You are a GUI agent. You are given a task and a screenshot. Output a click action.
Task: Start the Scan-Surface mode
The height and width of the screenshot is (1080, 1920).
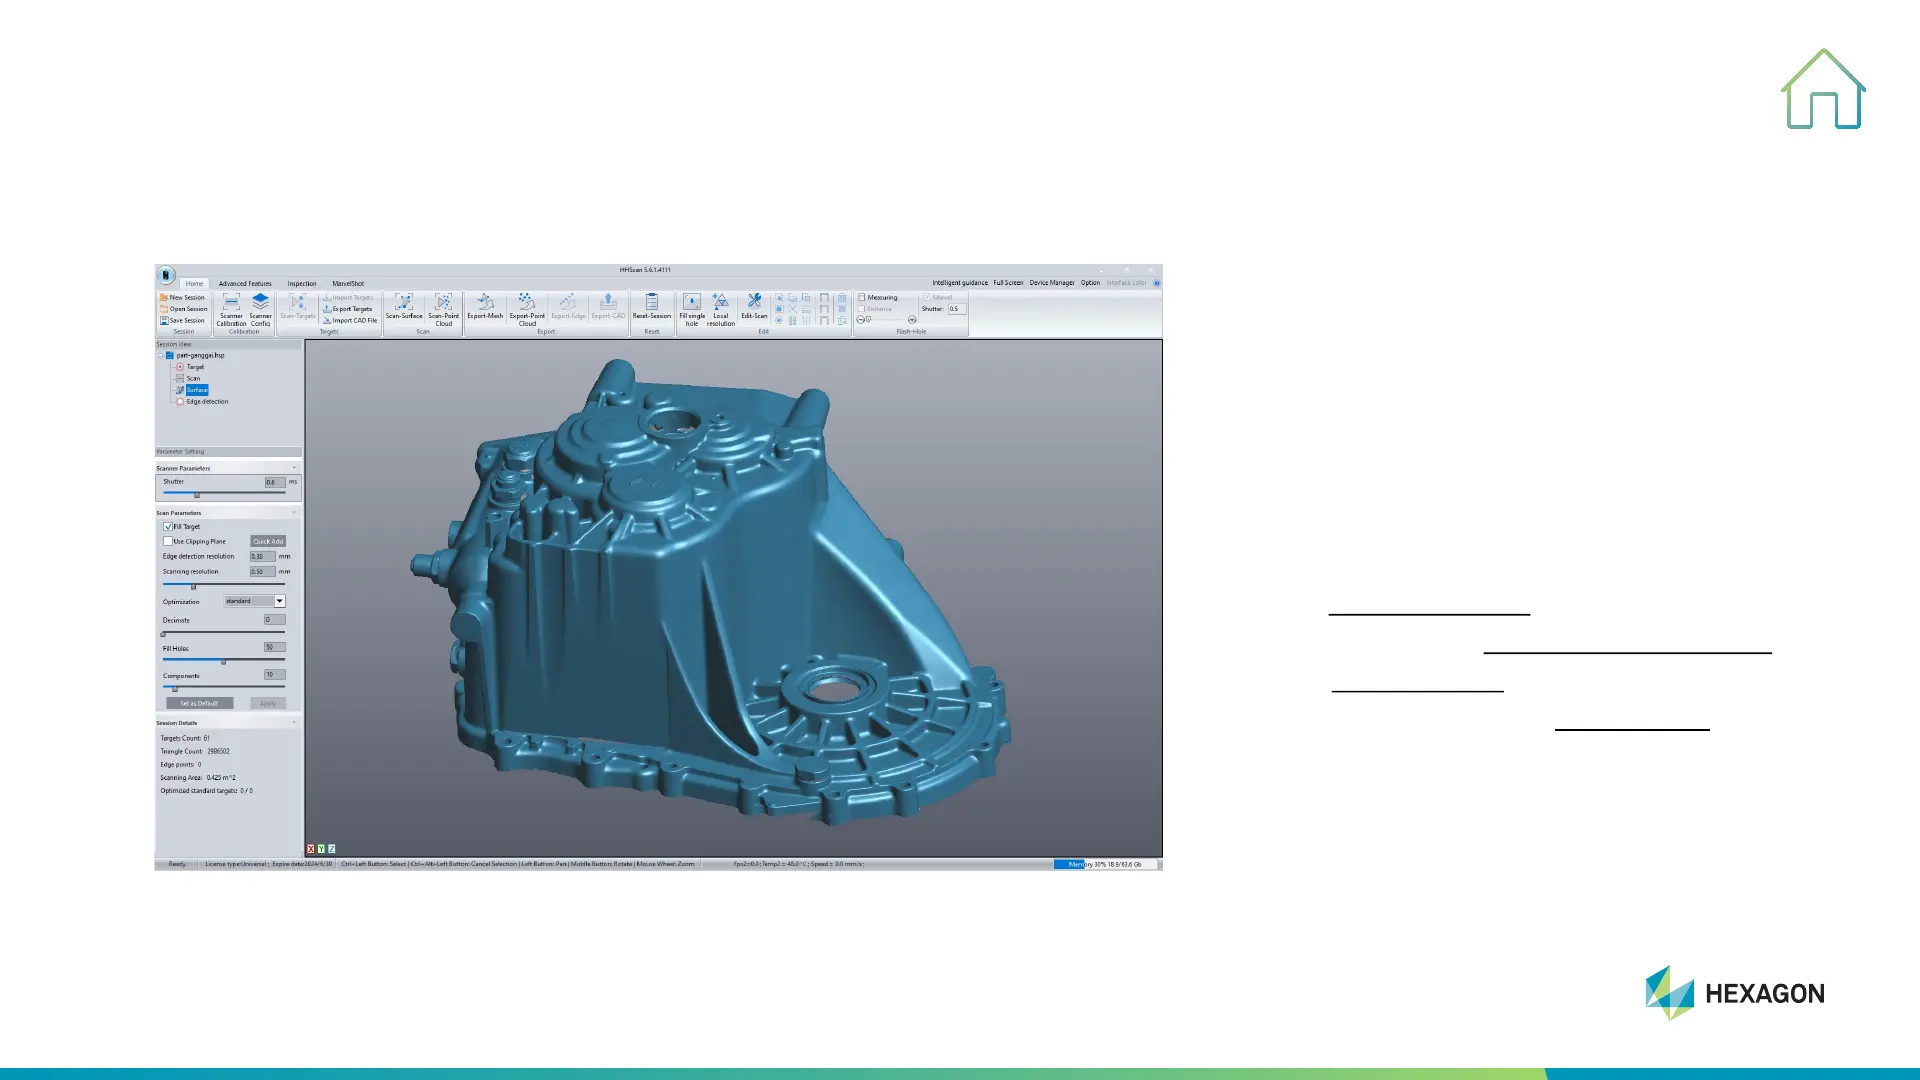pos(404,303)
